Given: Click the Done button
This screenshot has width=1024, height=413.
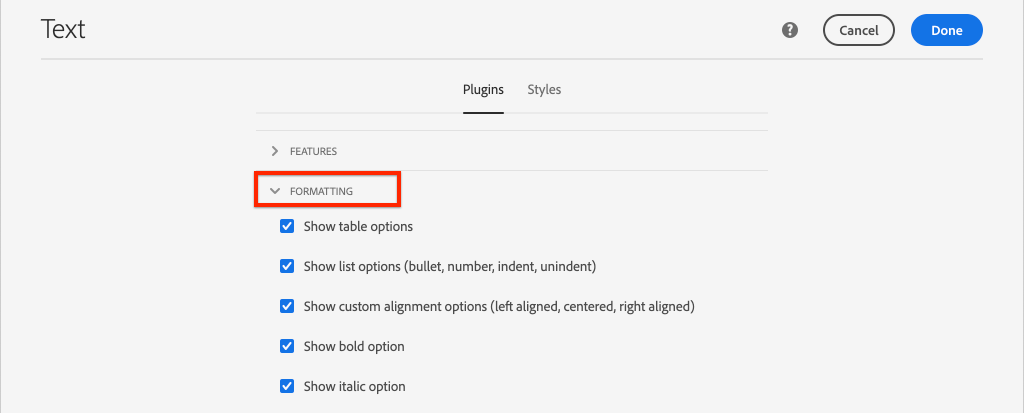Looking at the screenshot, I should [946, 30].
